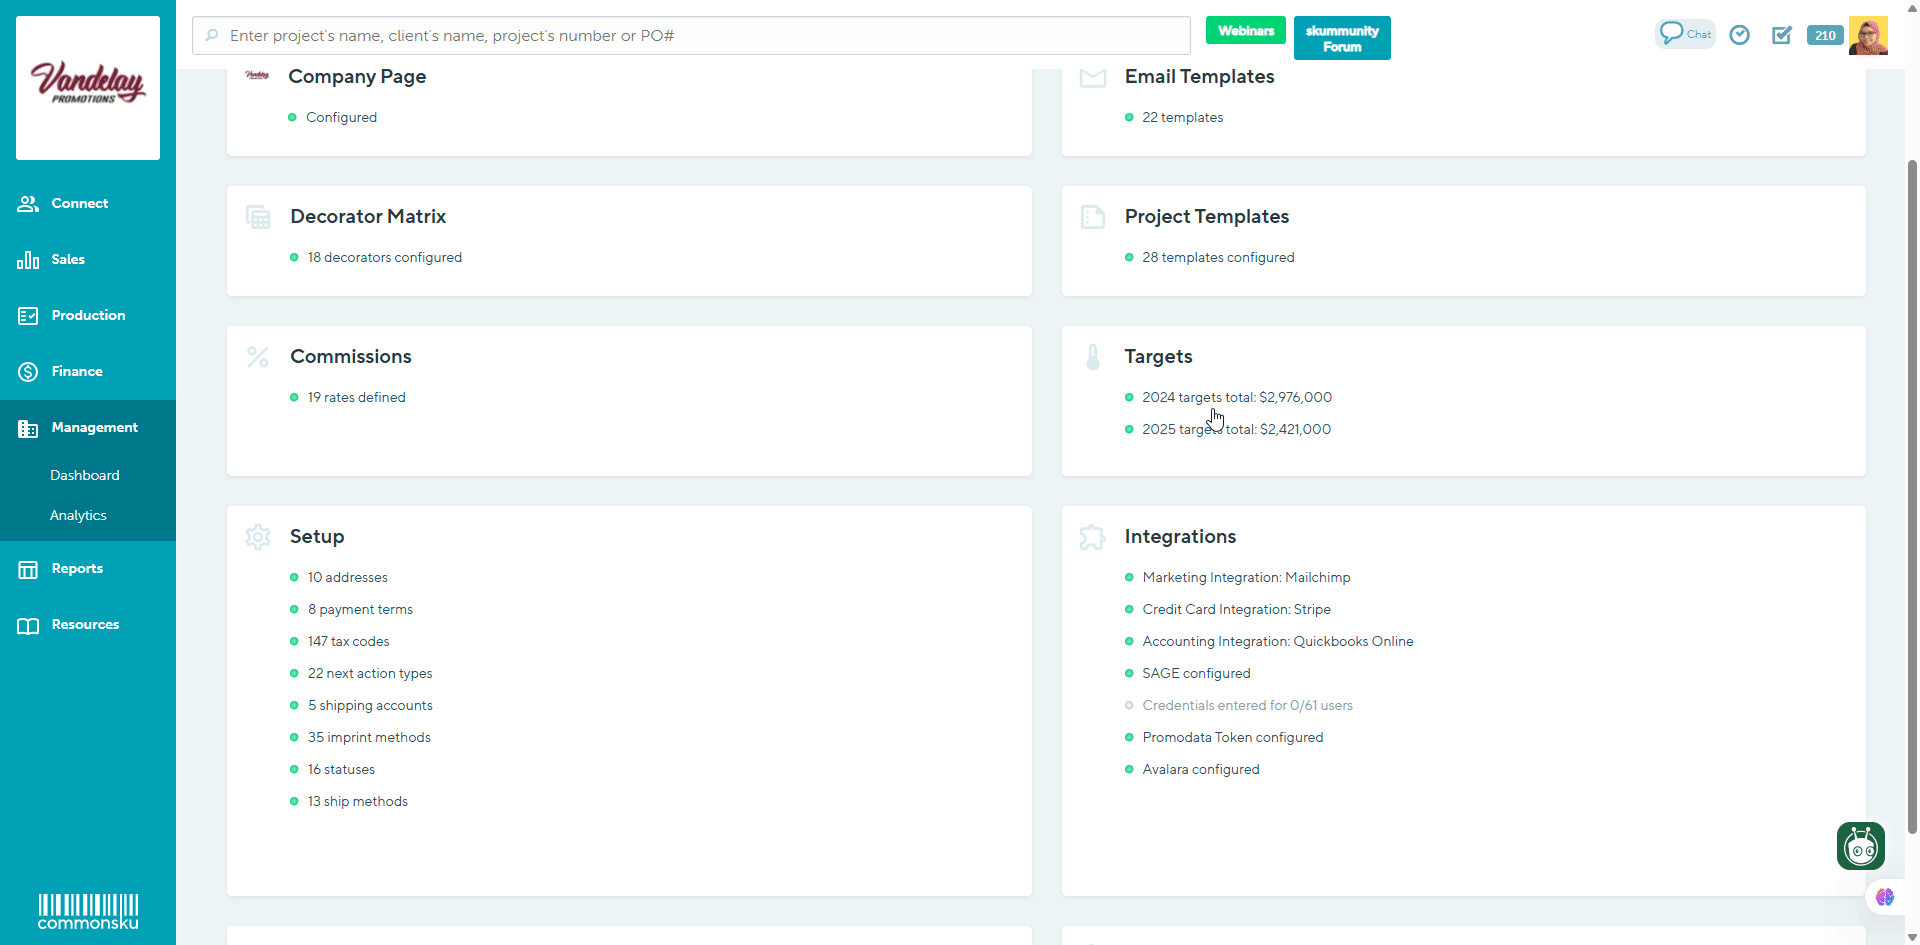Click the Setup gear icon

click(x=258, y=537)
